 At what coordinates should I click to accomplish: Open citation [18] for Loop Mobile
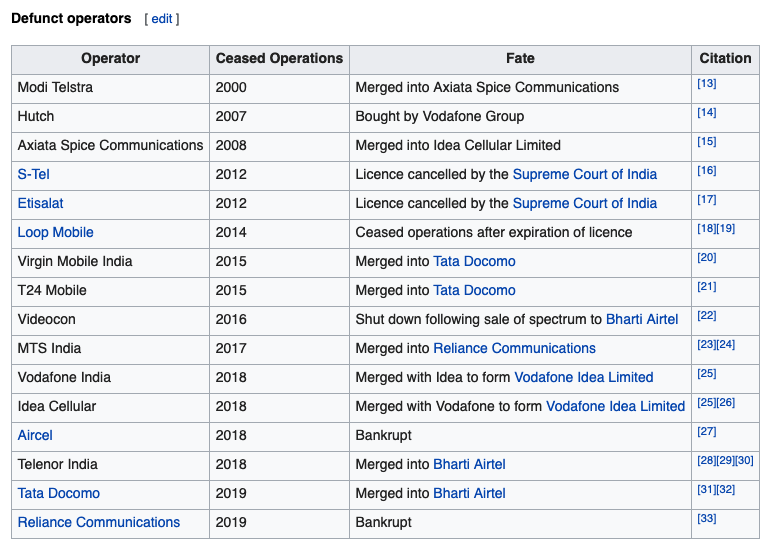coord(706,228)
